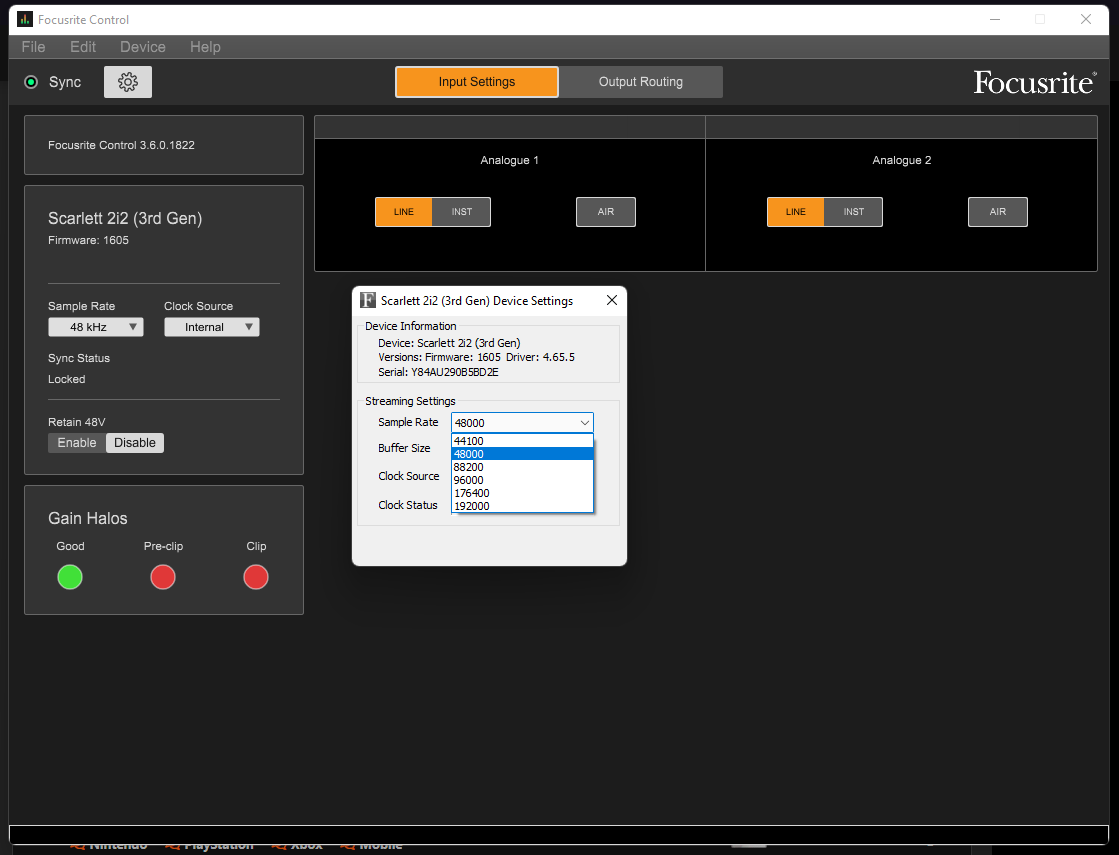This screenshot has height=855, width=1119.
Task: Select 176400 in sample rate list
Action: click(522, 492)
